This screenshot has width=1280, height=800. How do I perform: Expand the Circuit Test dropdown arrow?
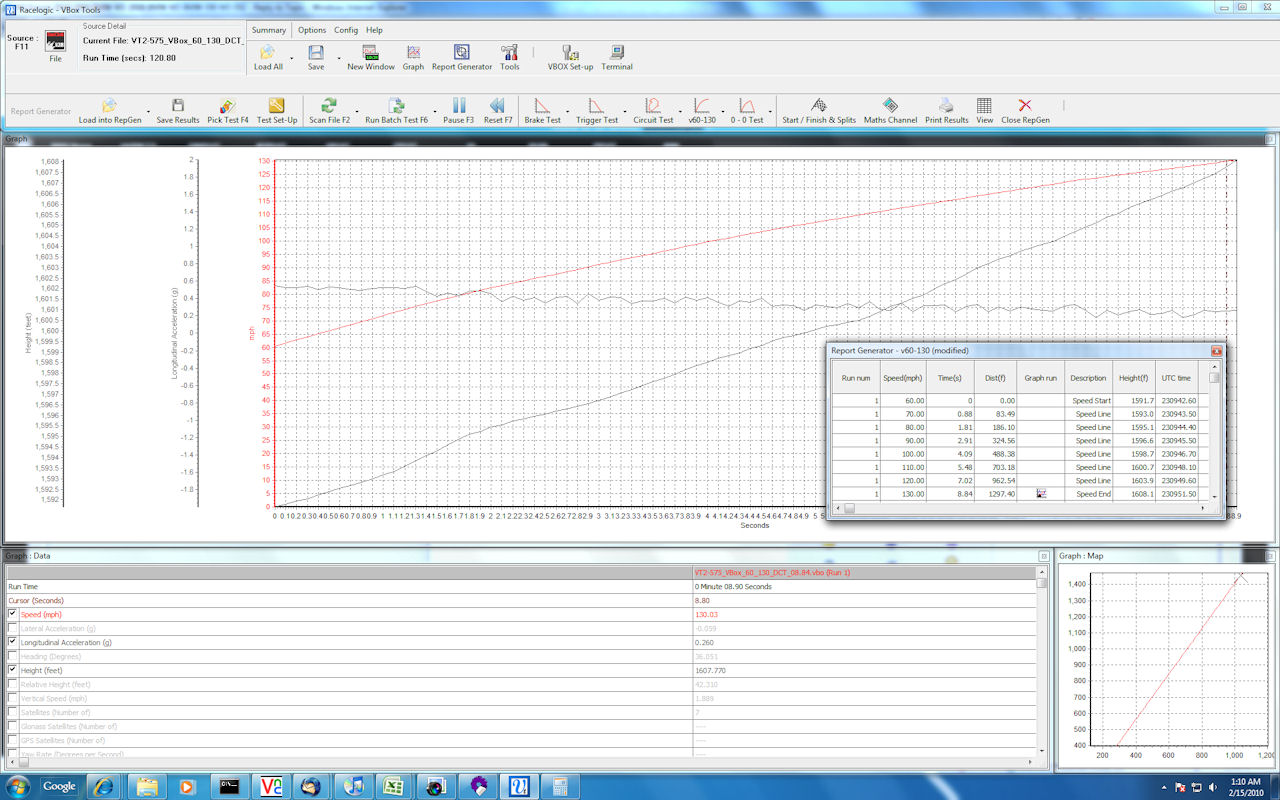(x=680, y=111)
